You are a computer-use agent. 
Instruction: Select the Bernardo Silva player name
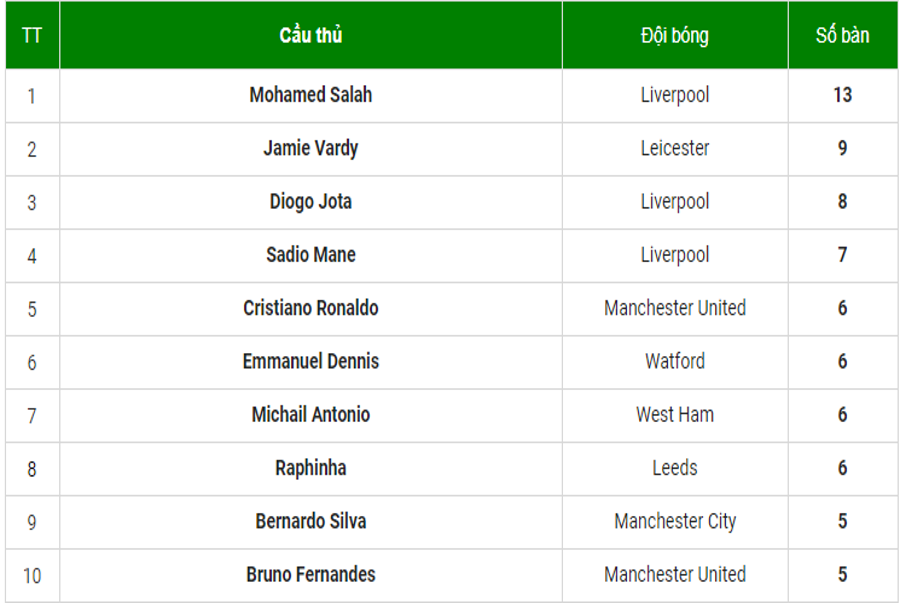[311, 522]
